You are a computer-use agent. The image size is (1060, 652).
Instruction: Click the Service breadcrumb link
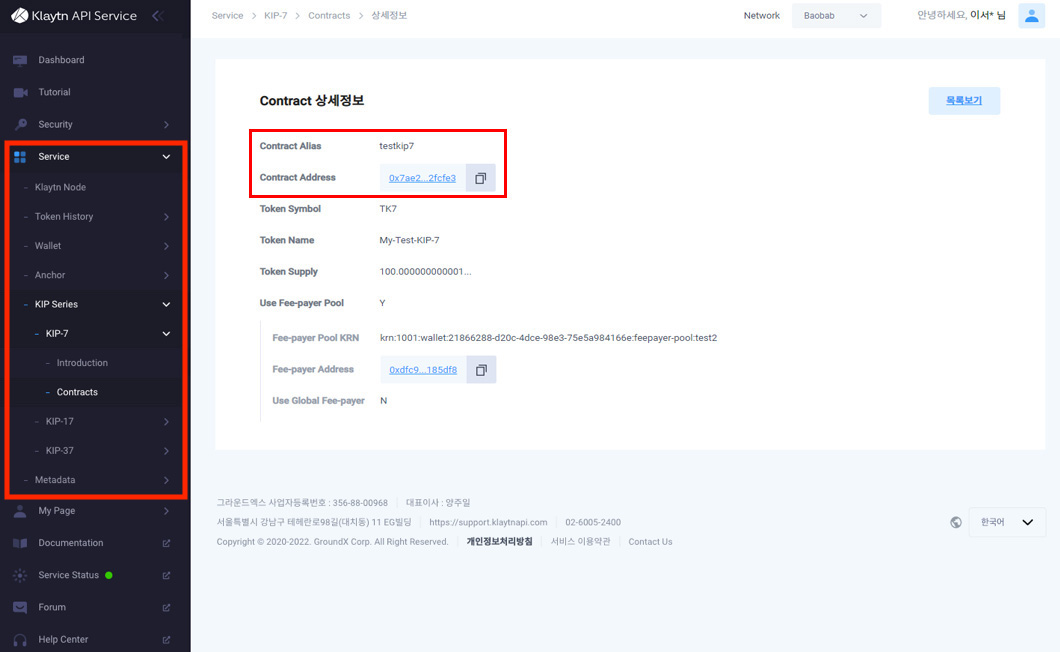[x=227, y=16]
